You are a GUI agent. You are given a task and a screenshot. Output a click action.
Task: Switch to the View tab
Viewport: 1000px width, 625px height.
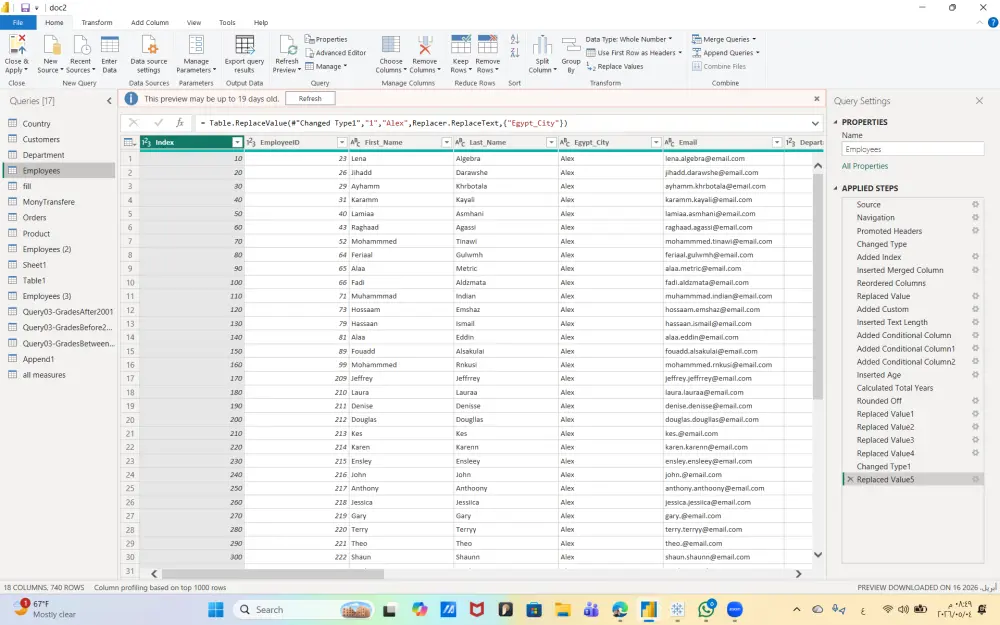pyautogui.click(x=194, y=22)
